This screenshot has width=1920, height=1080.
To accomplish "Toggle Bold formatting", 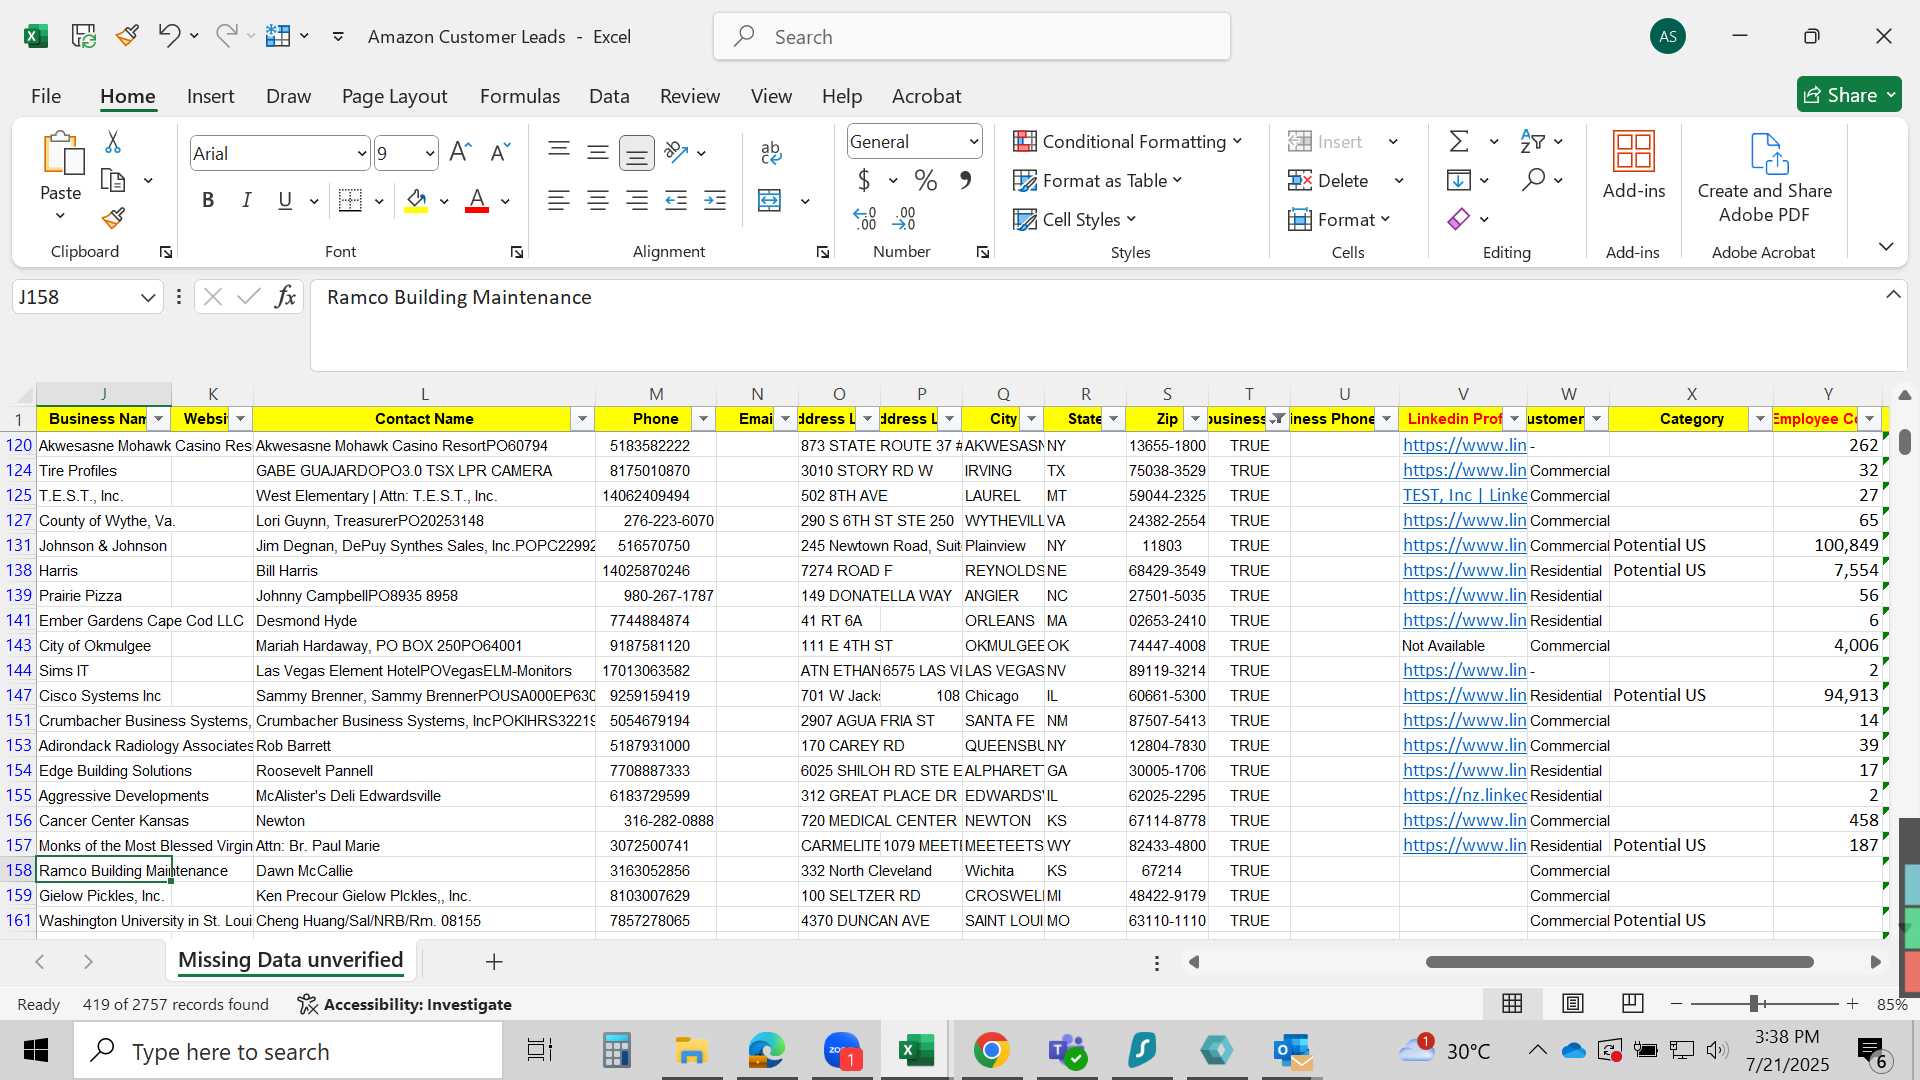I will tap(208, 200).
